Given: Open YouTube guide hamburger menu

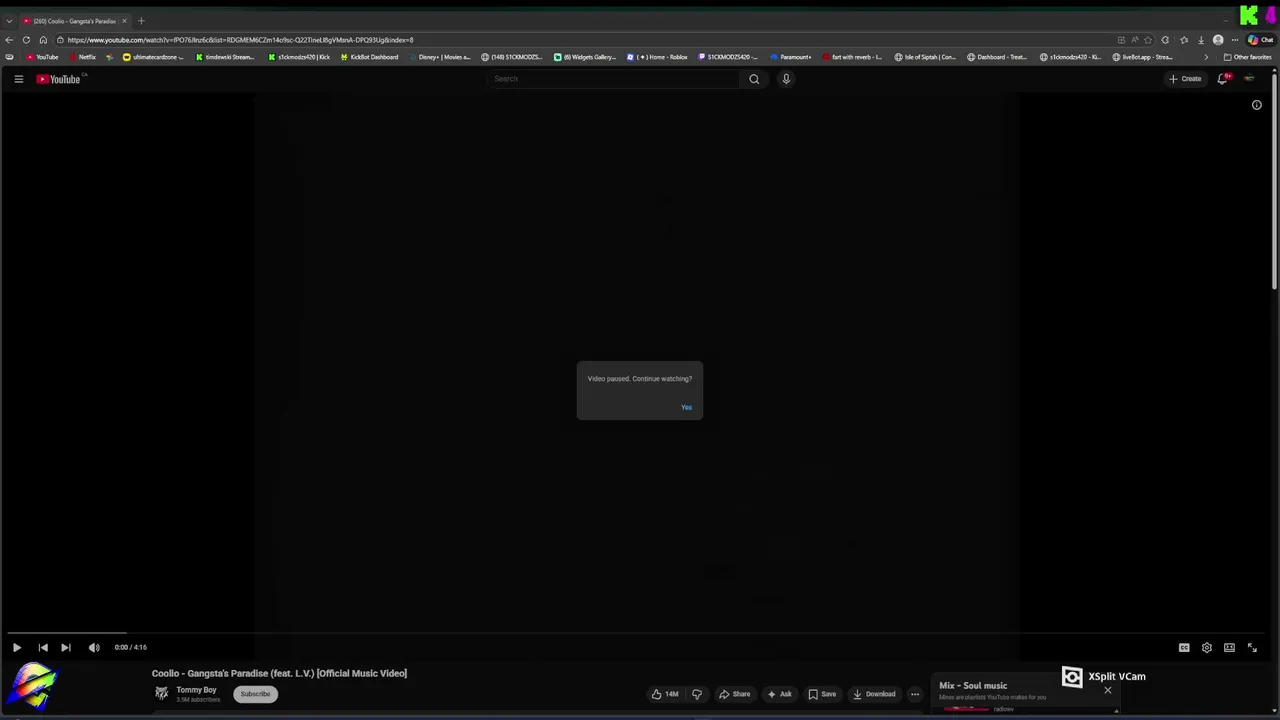Looking at the screenshot, I should click(18, 79).
